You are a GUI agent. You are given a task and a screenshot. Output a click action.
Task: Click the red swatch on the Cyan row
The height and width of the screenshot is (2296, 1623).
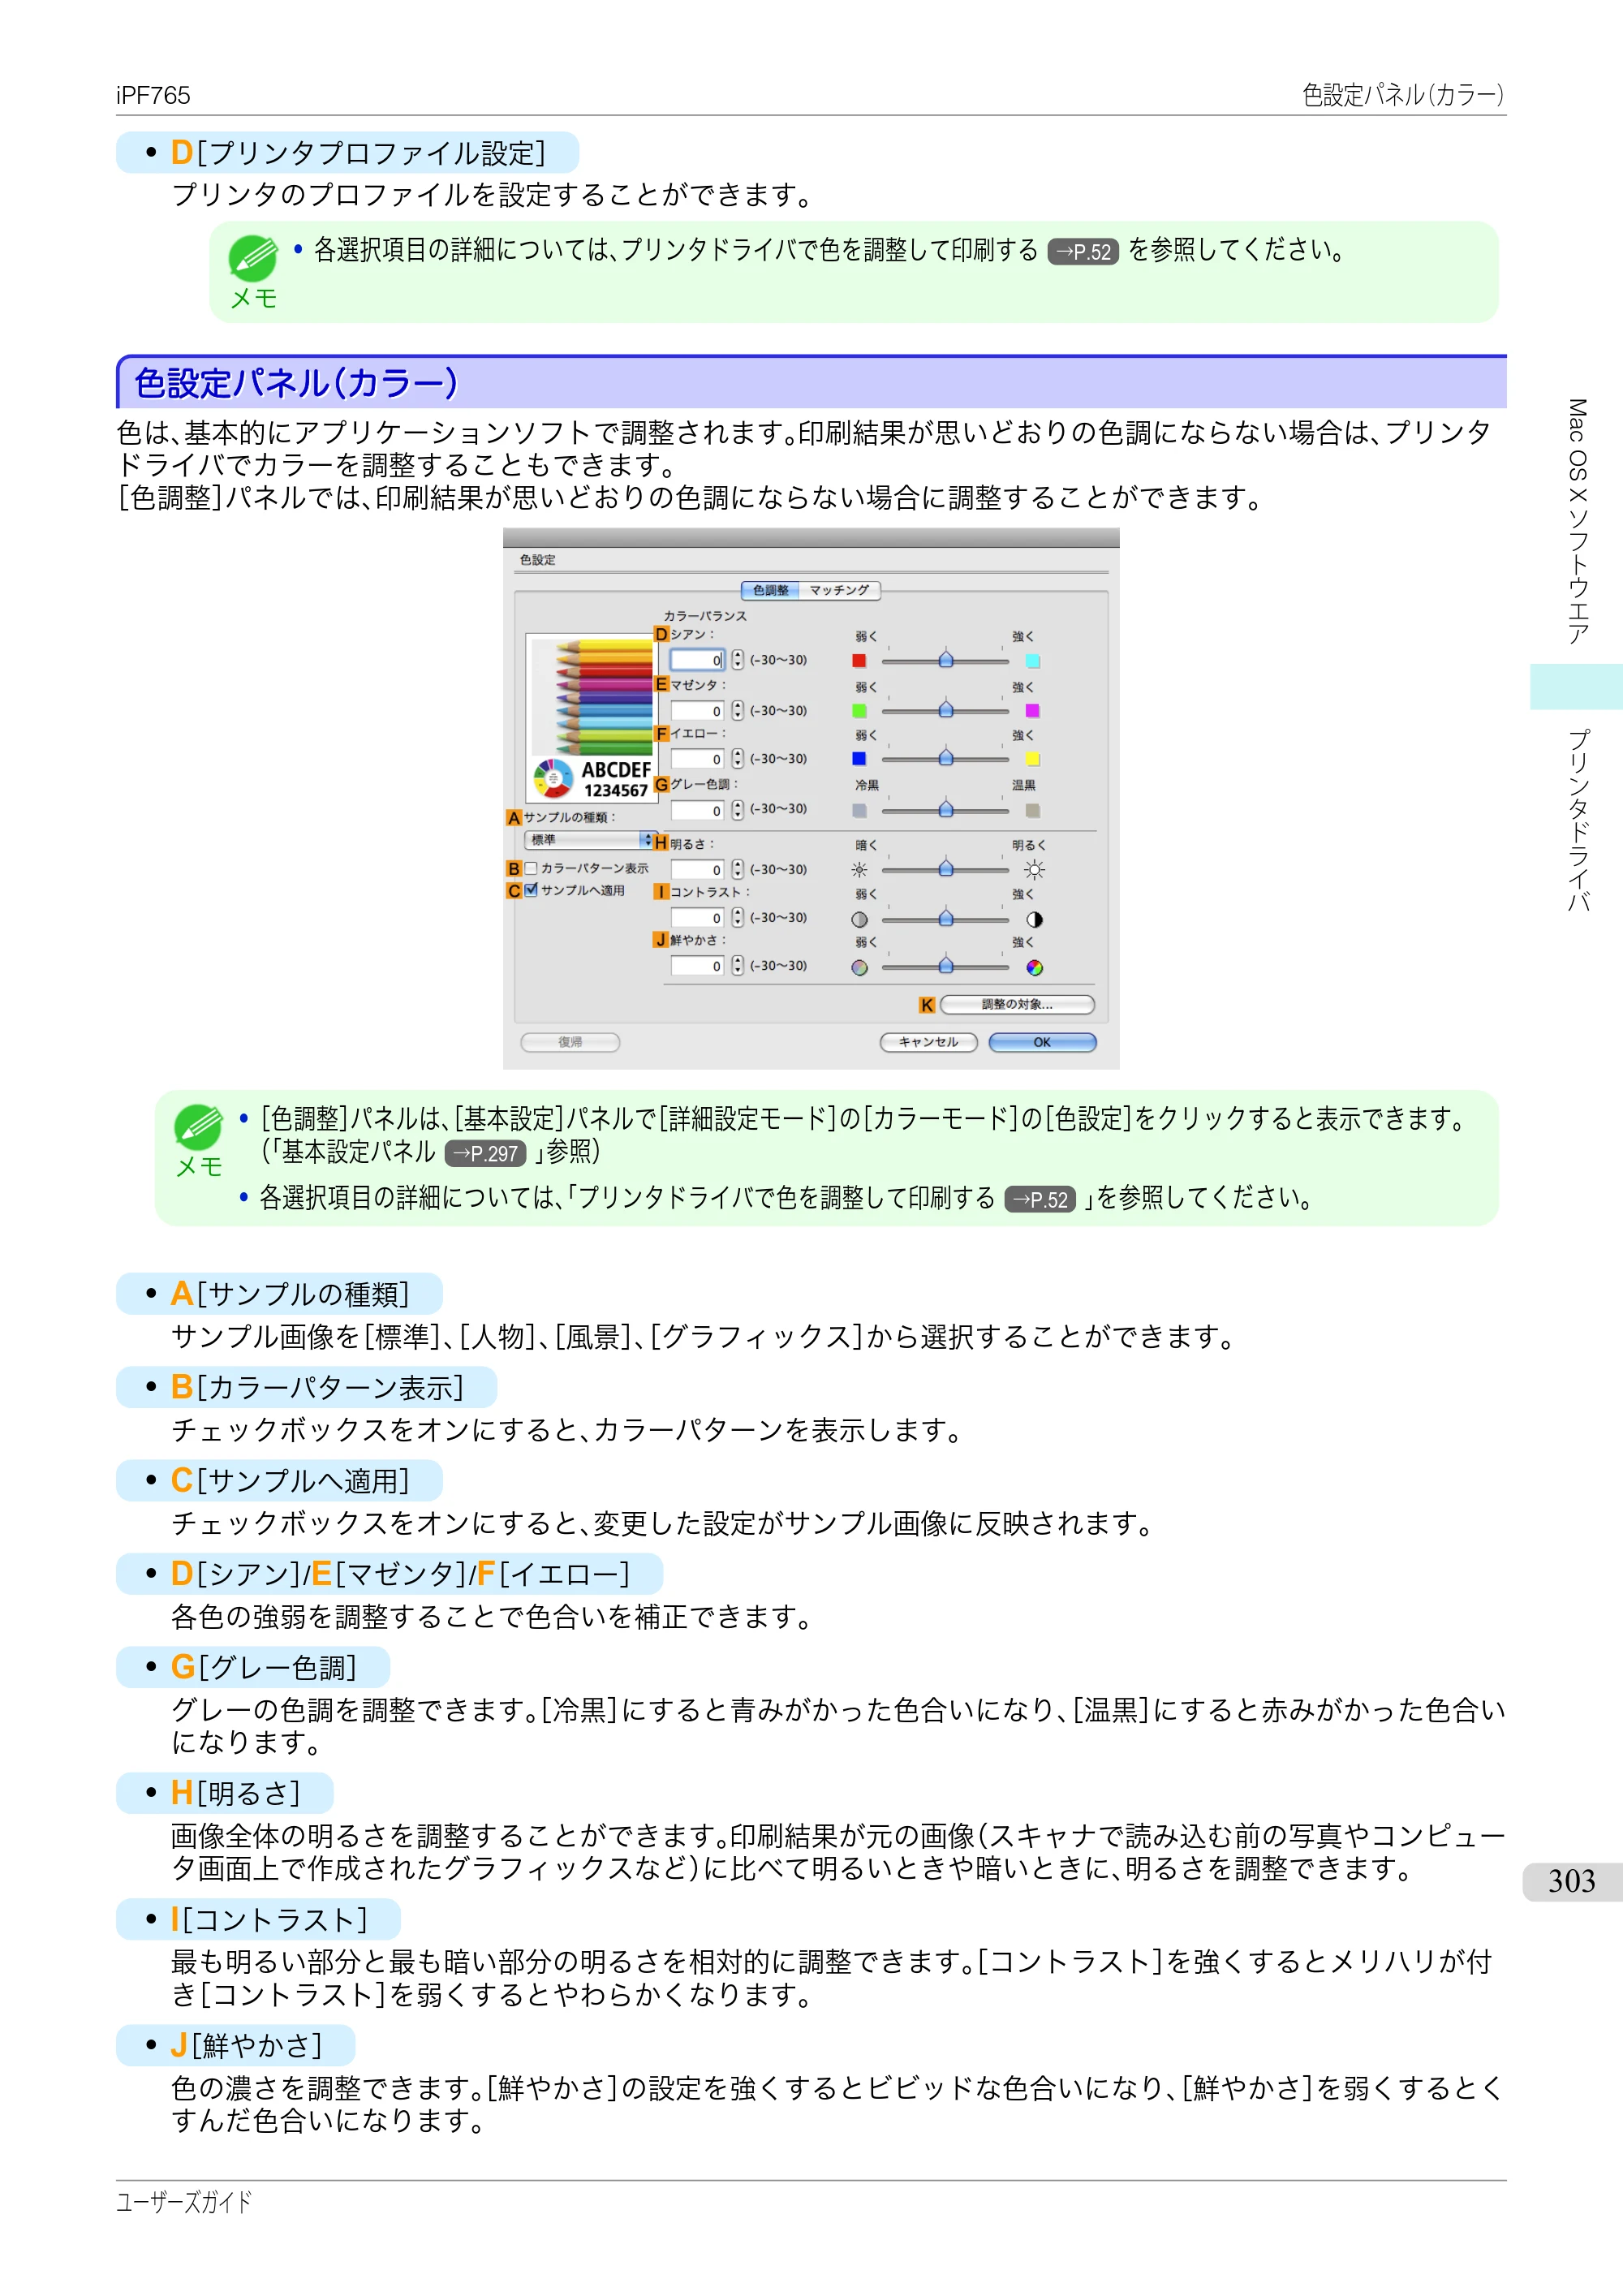point(858,660)
